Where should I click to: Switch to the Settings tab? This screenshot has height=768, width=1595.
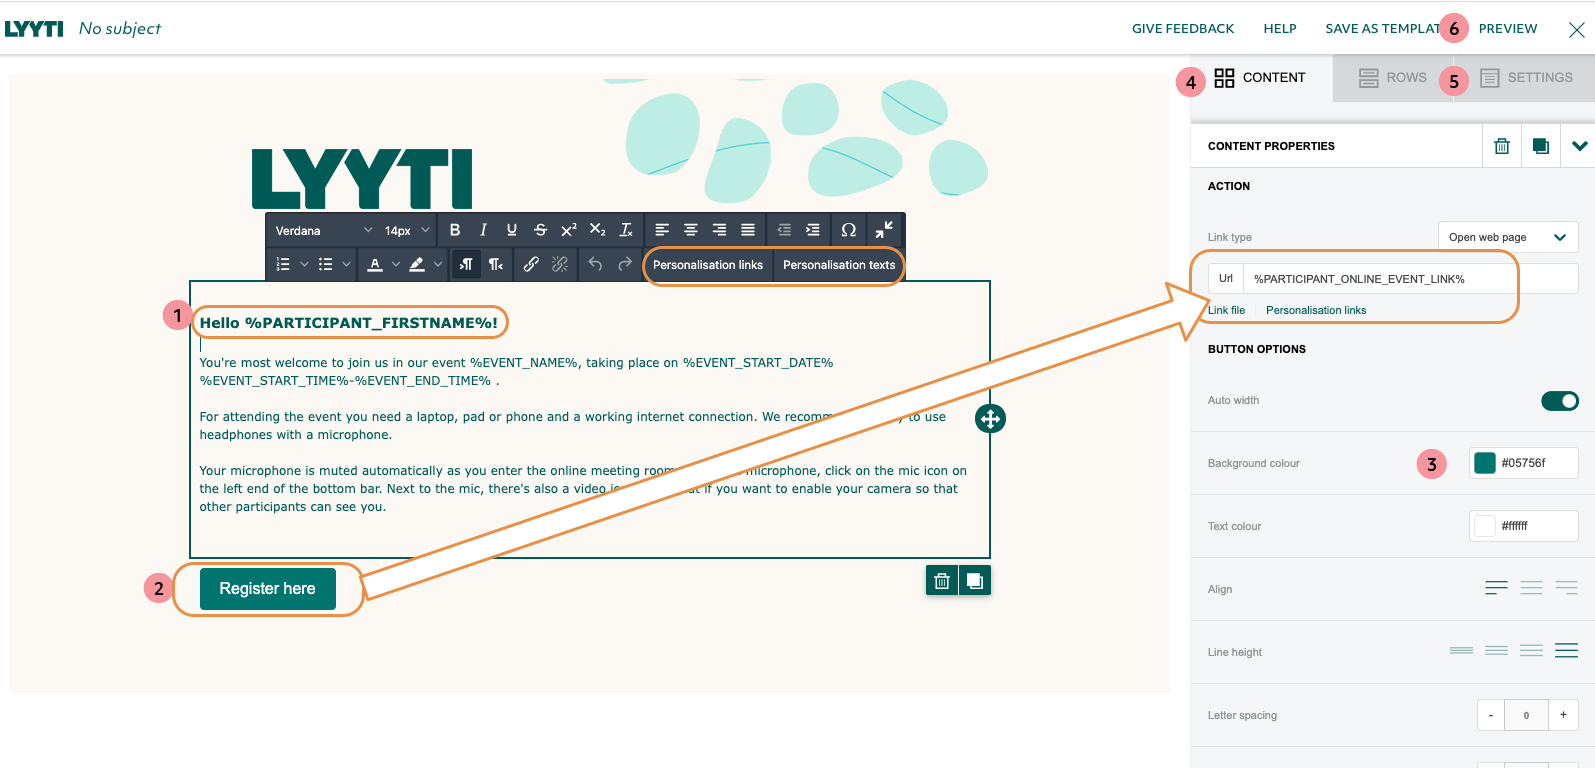pyautogui.click(x=1526, y=78)
